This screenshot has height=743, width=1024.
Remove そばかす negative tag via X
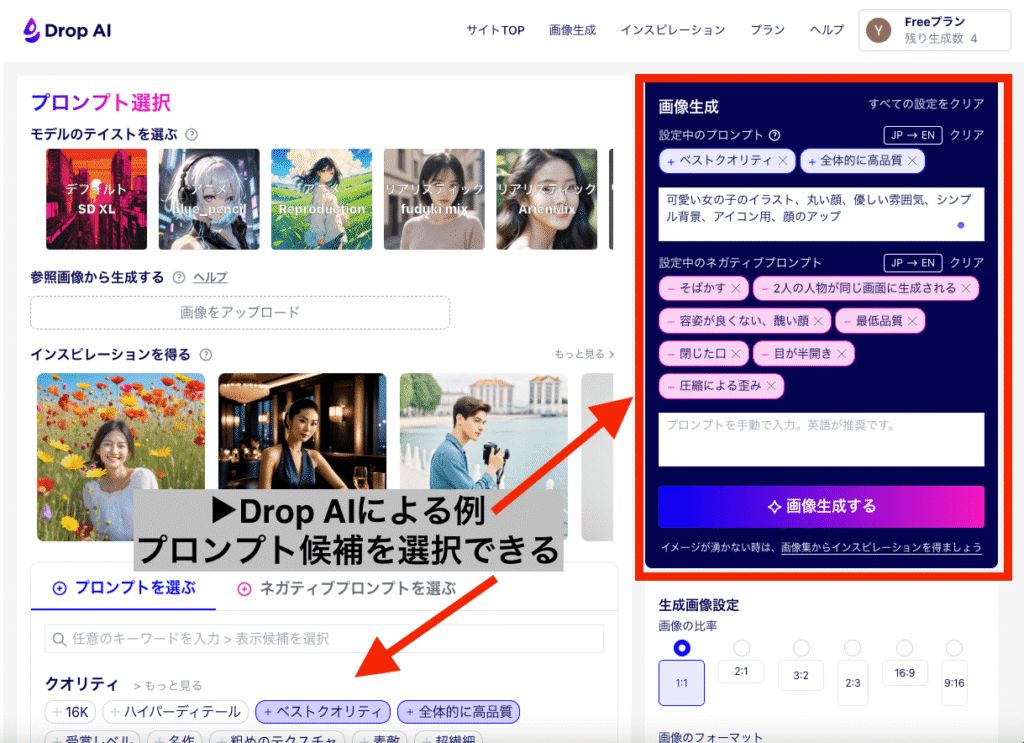[736, 288]
